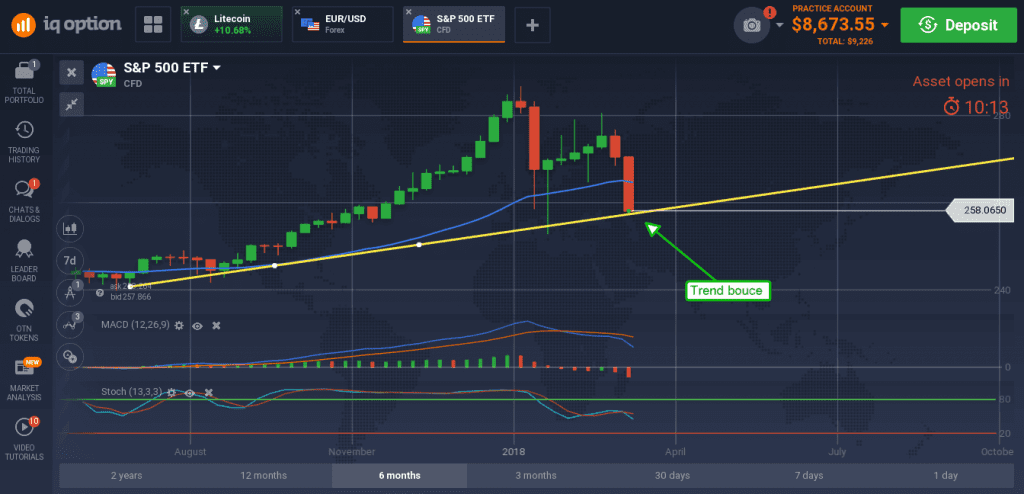Select the 6 months time range

(x=400, y=475)
